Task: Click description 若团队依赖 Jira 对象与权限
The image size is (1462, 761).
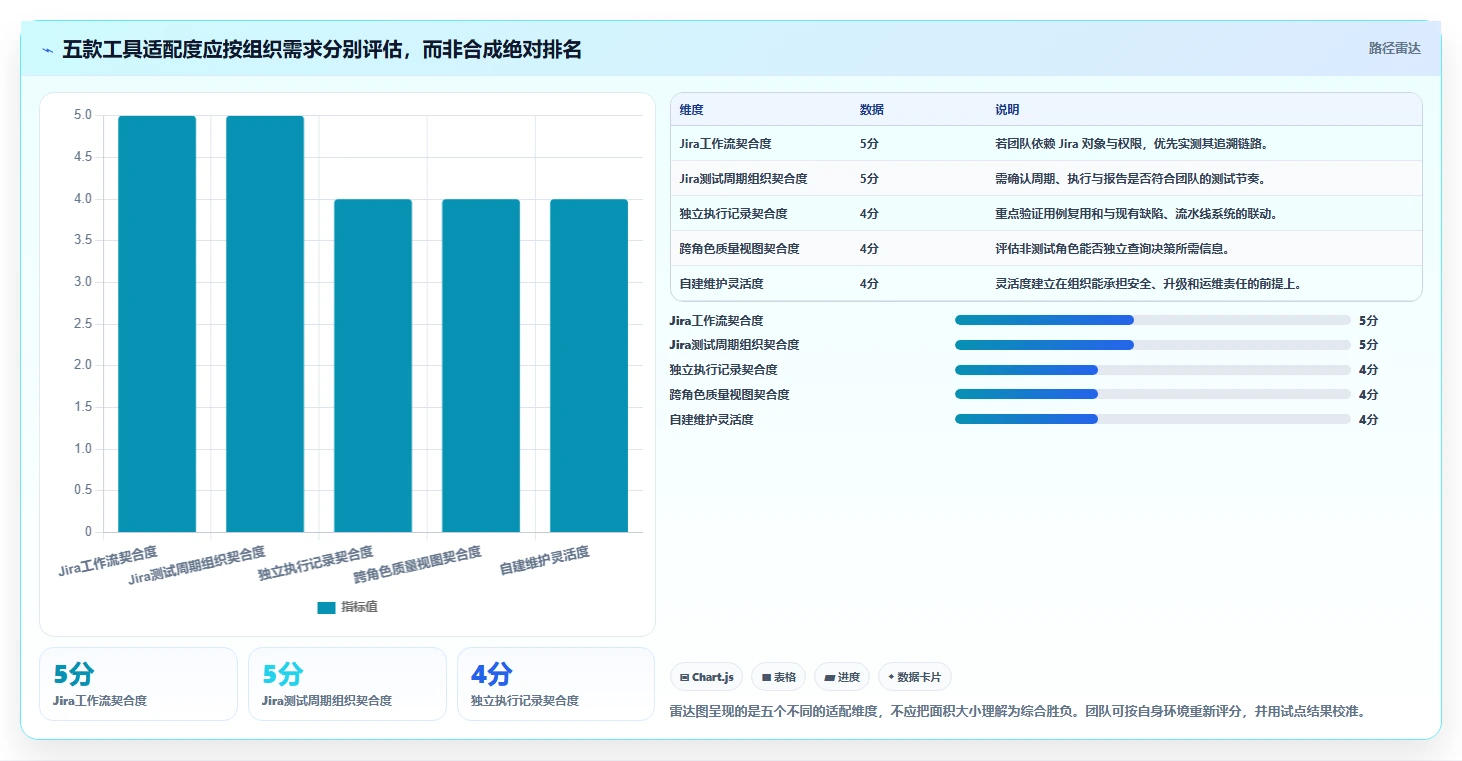Action: pyautogui.click(x=1131, y=144)
